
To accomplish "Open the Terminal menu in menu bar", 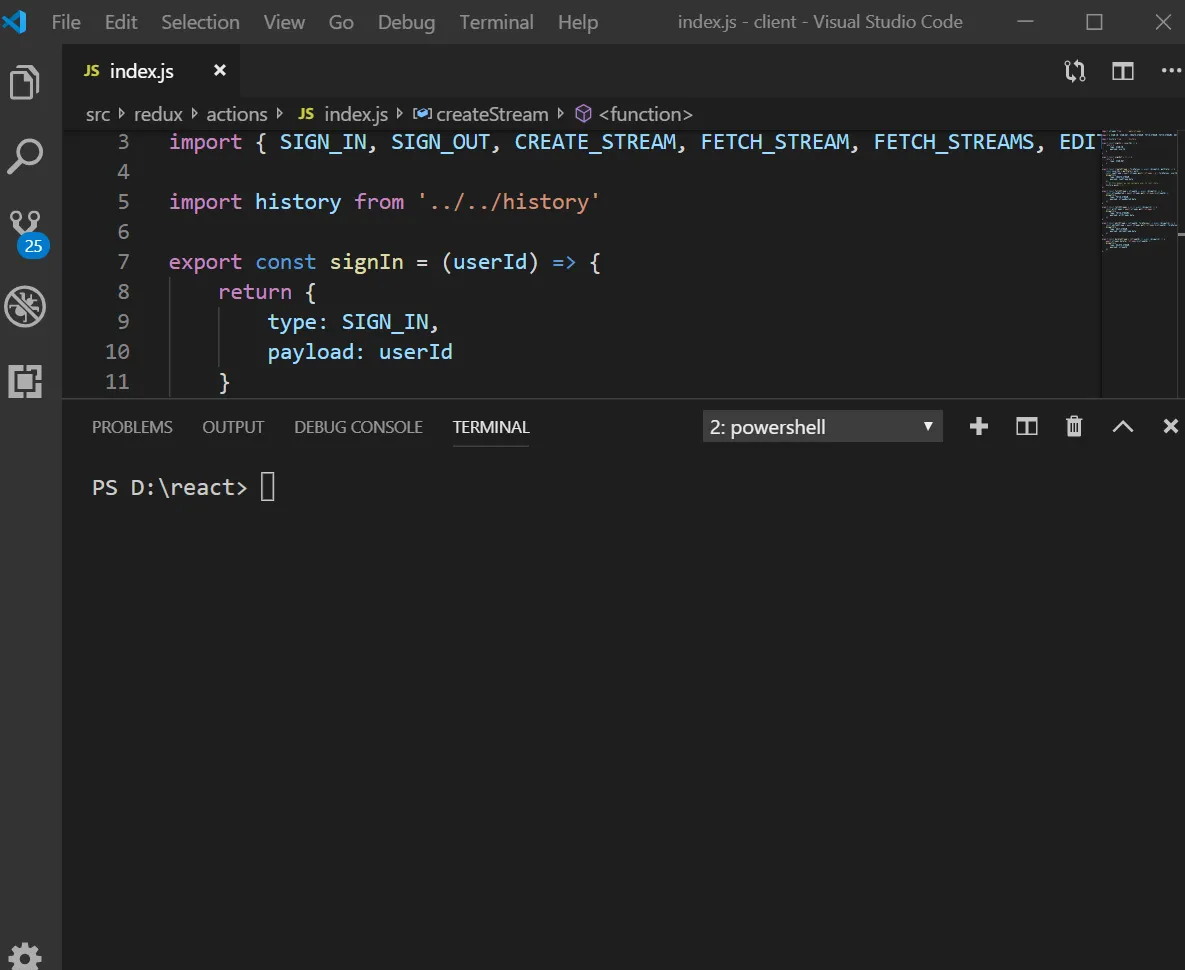I will (496, 22).
